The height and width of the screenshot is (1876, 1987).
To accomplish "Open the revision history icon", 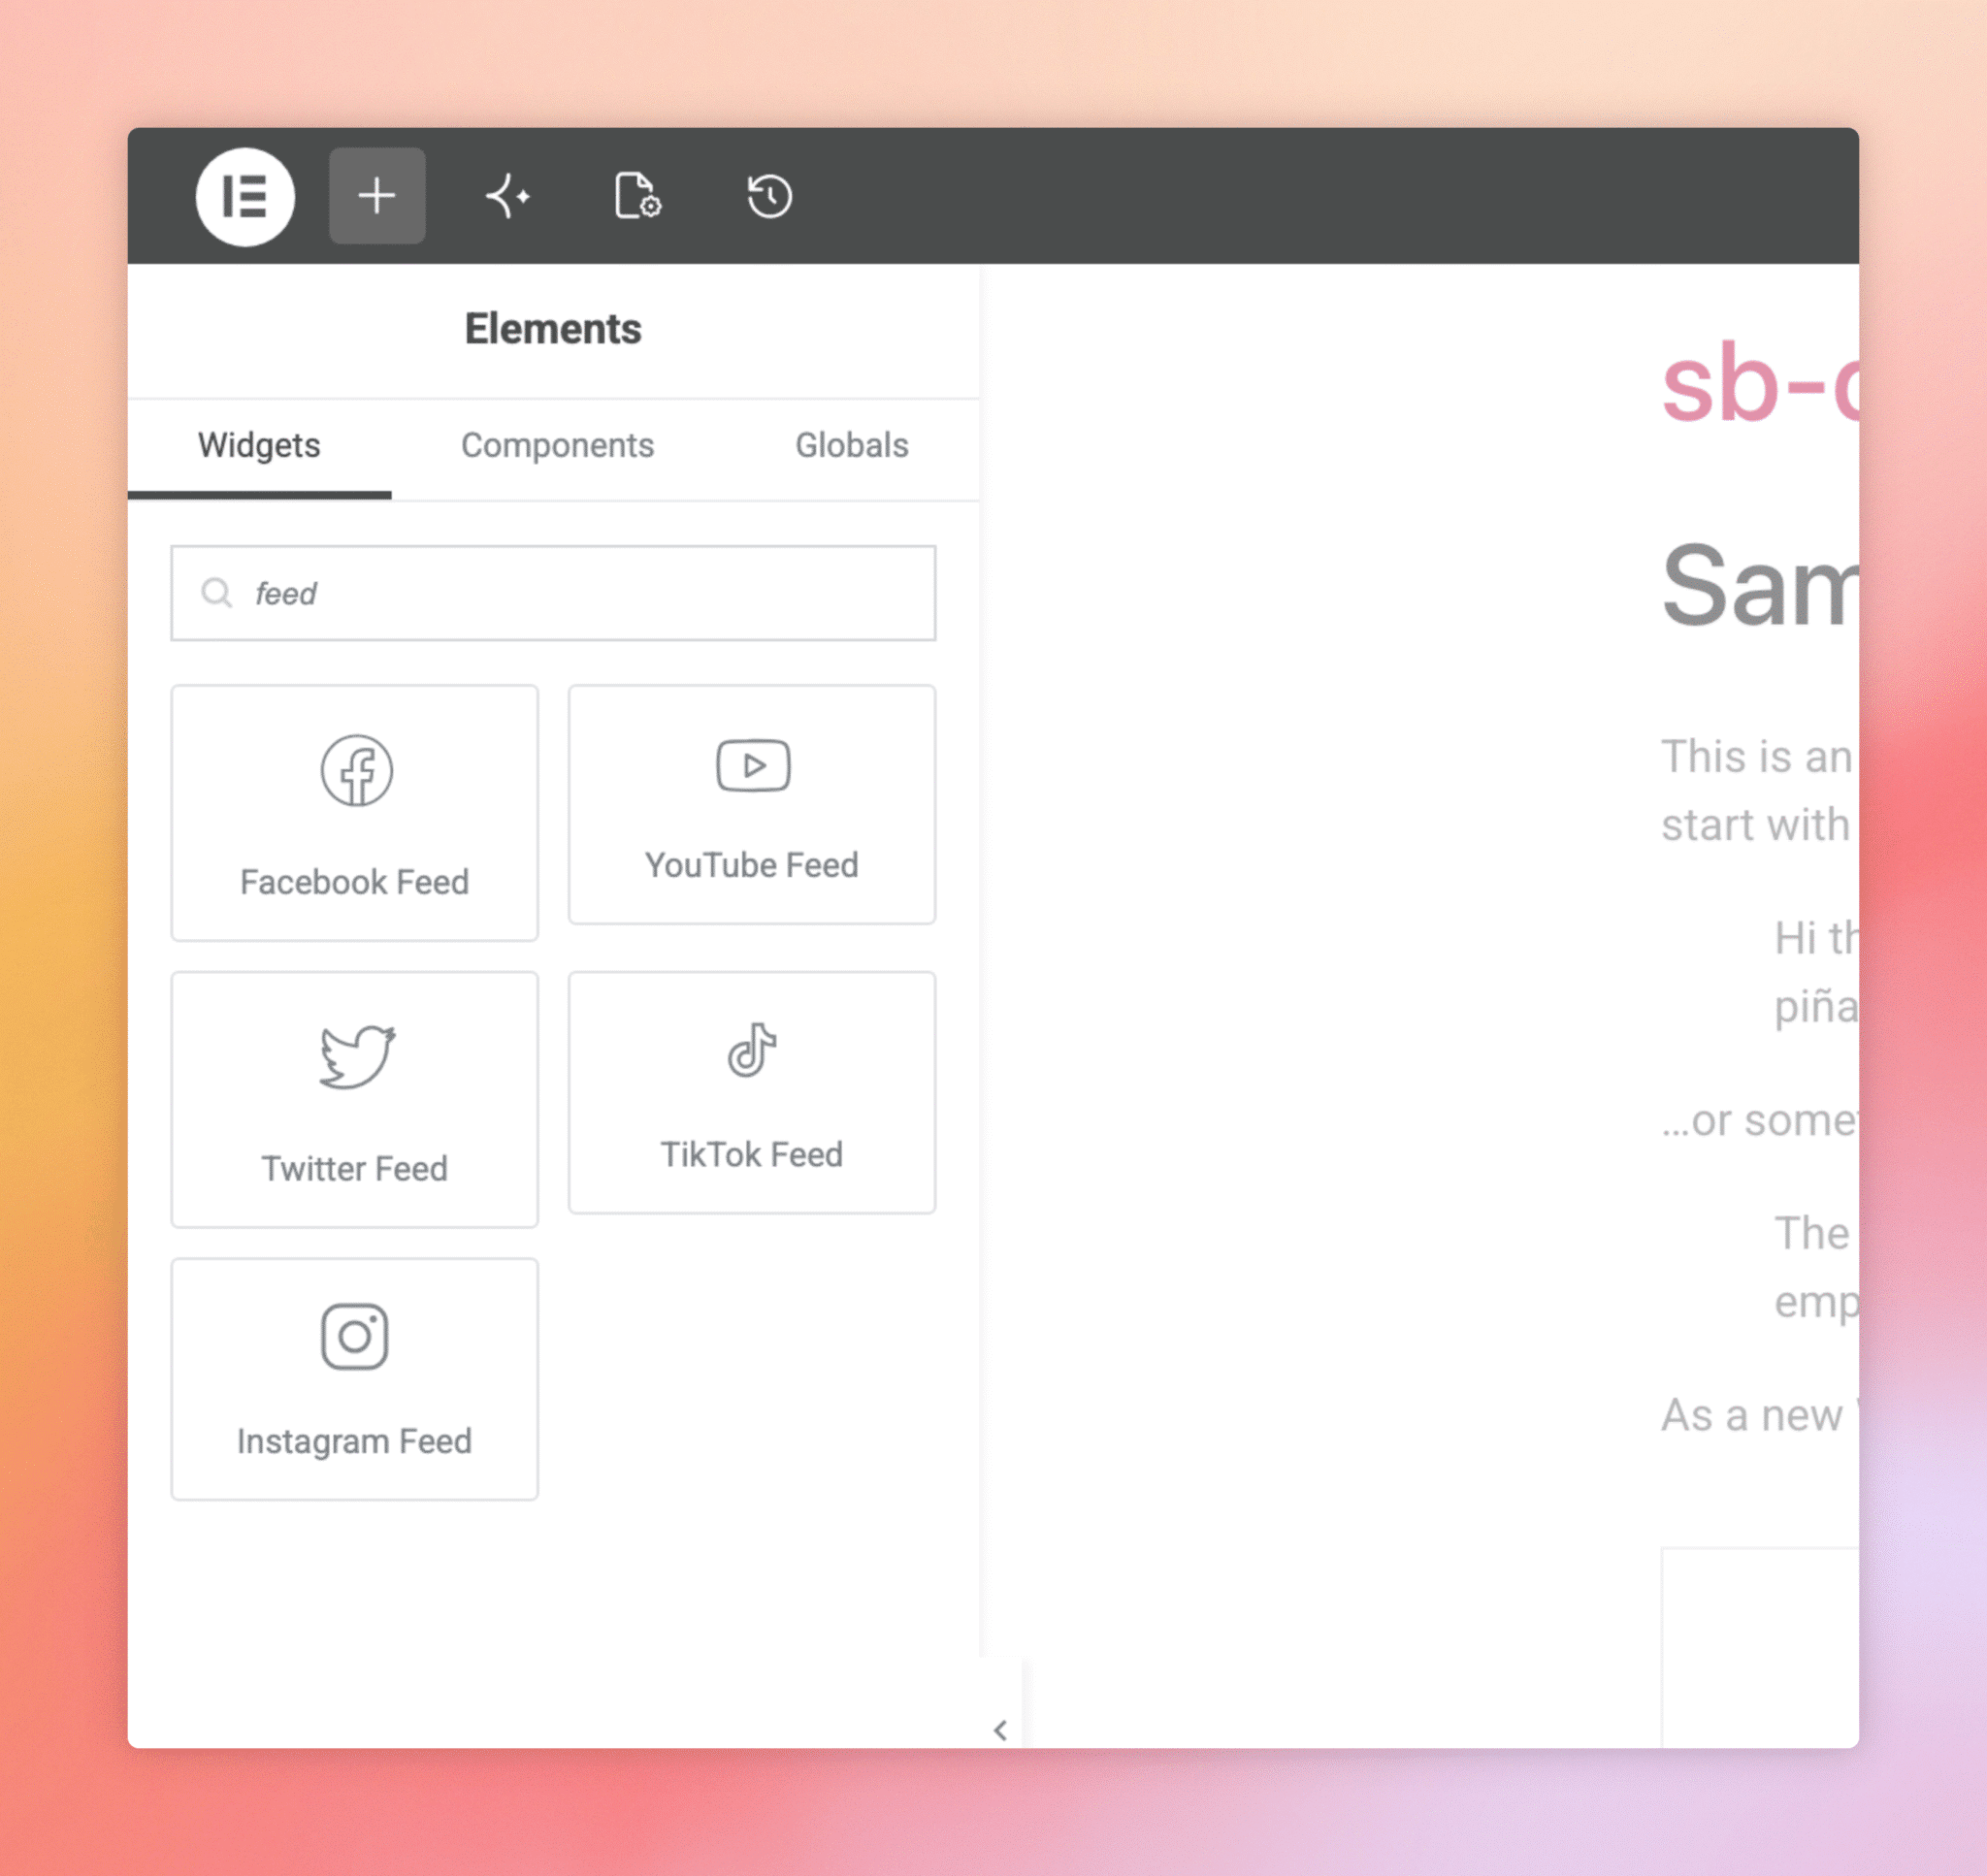I will click(769, 196).
